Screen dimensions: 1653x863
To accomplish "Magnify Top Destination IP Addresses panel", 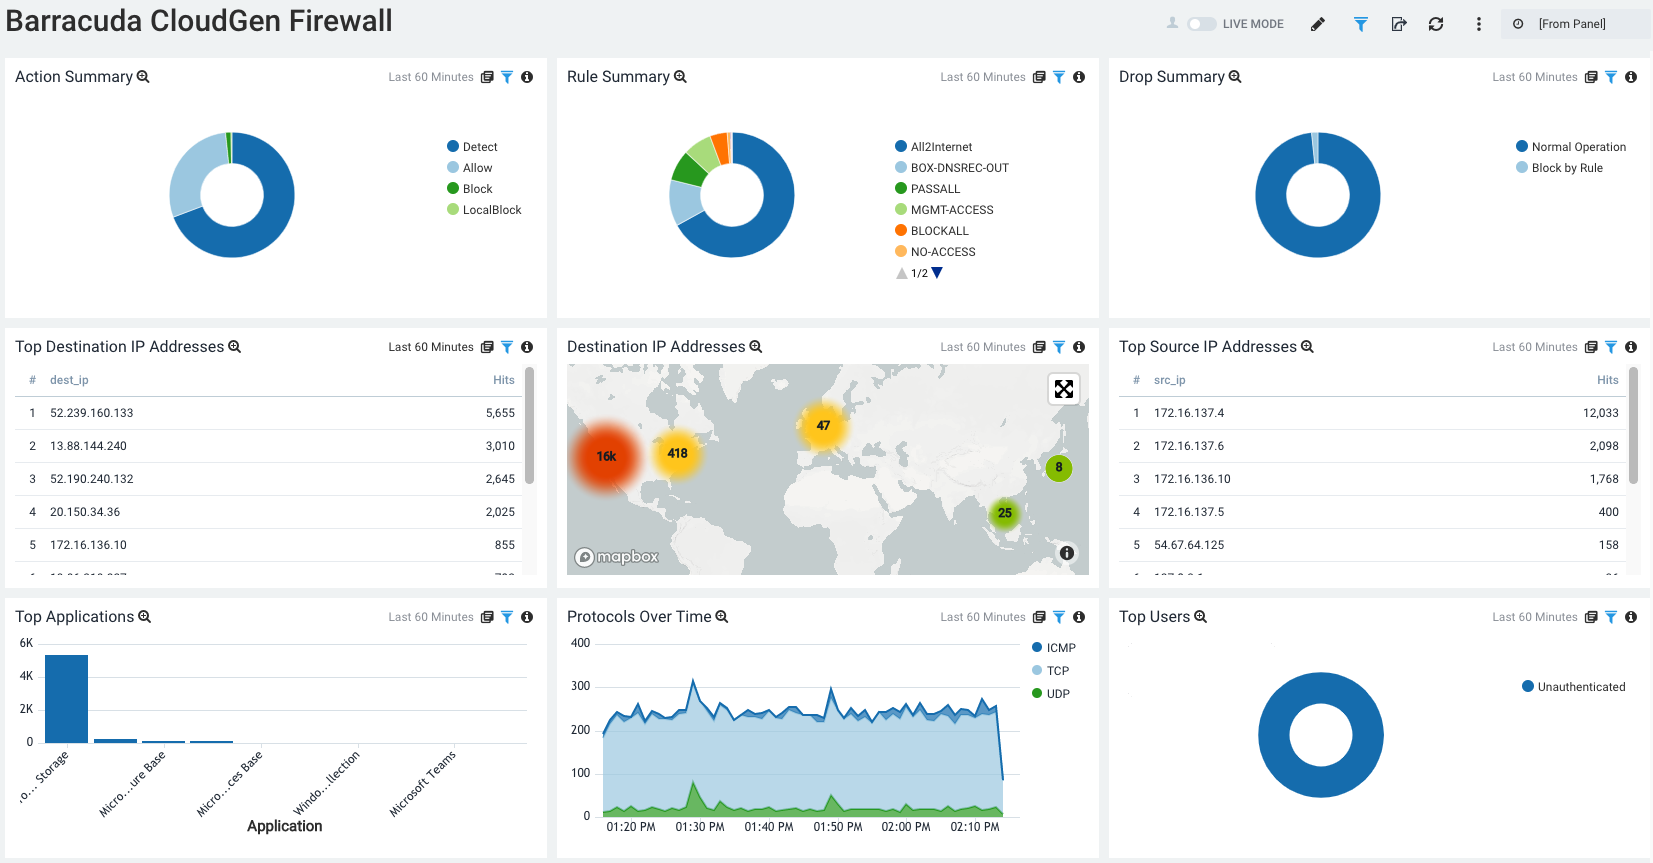I will point(235,347).
